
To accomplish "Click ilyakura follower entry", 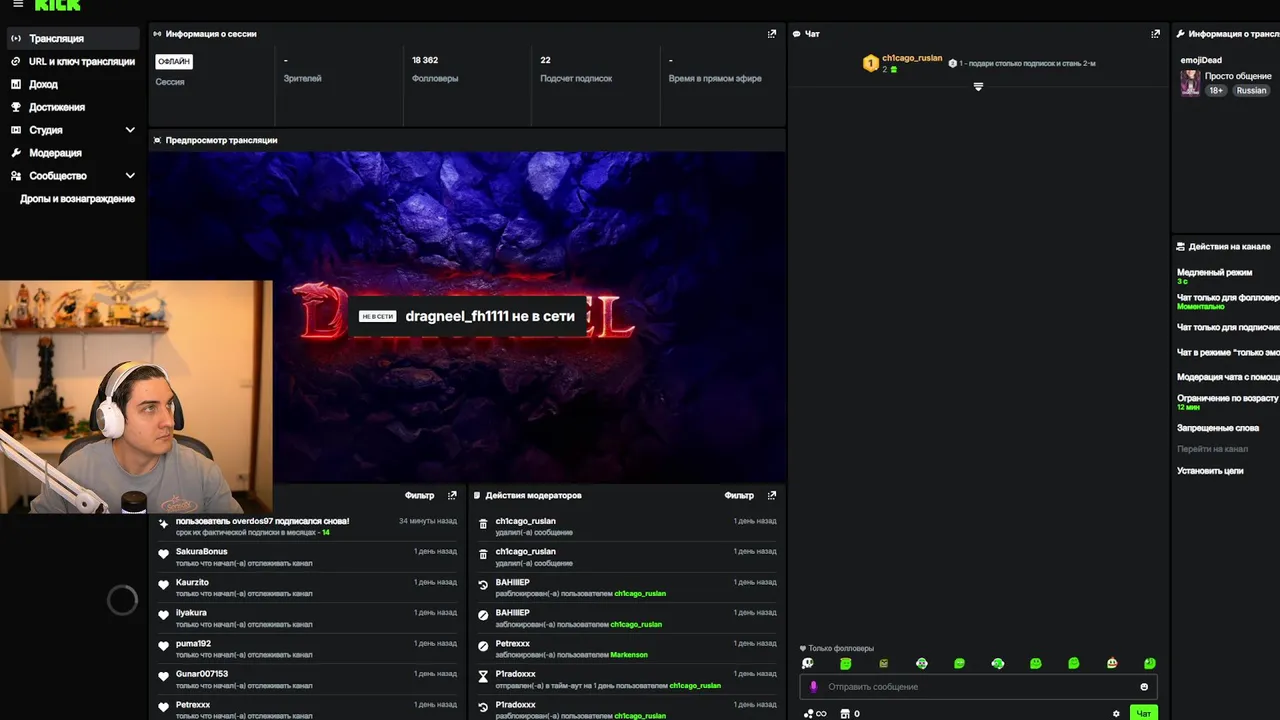I will (x=191, y=613).
